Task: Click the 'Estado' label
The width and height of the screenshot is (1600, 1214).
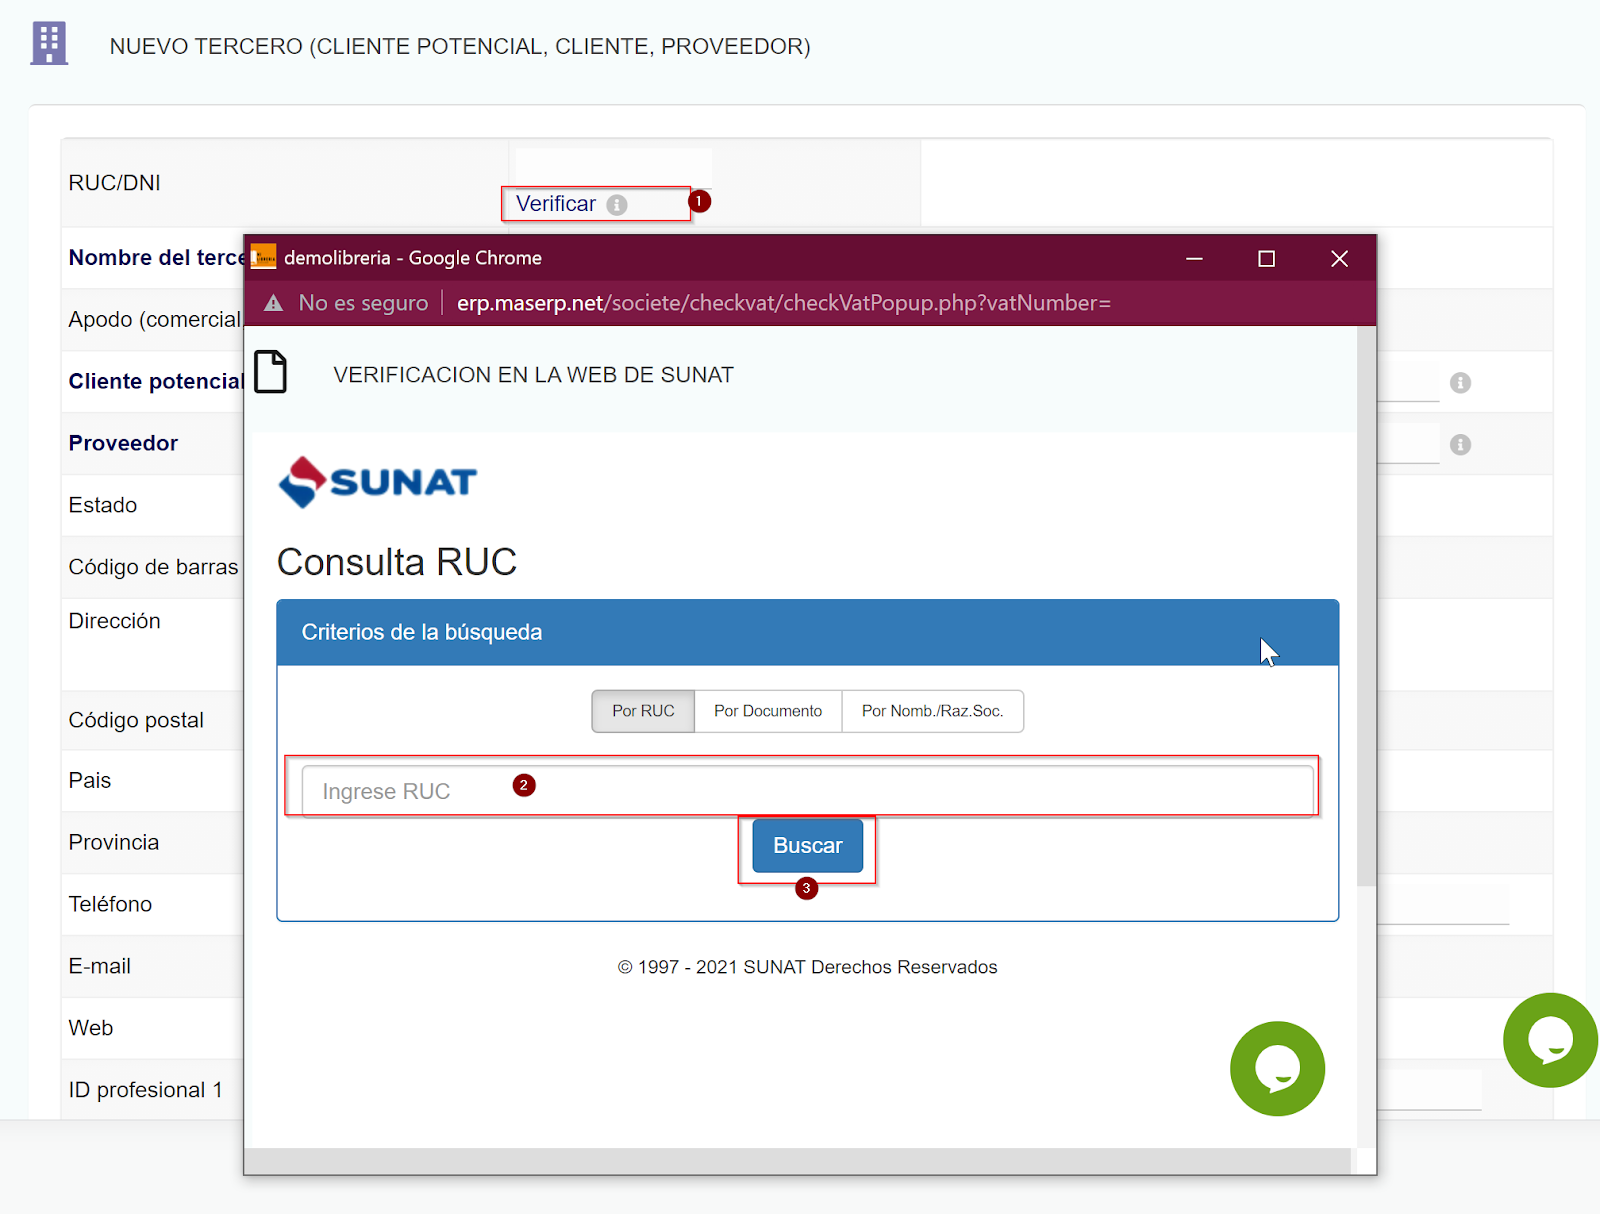Action: click(103, 505)
